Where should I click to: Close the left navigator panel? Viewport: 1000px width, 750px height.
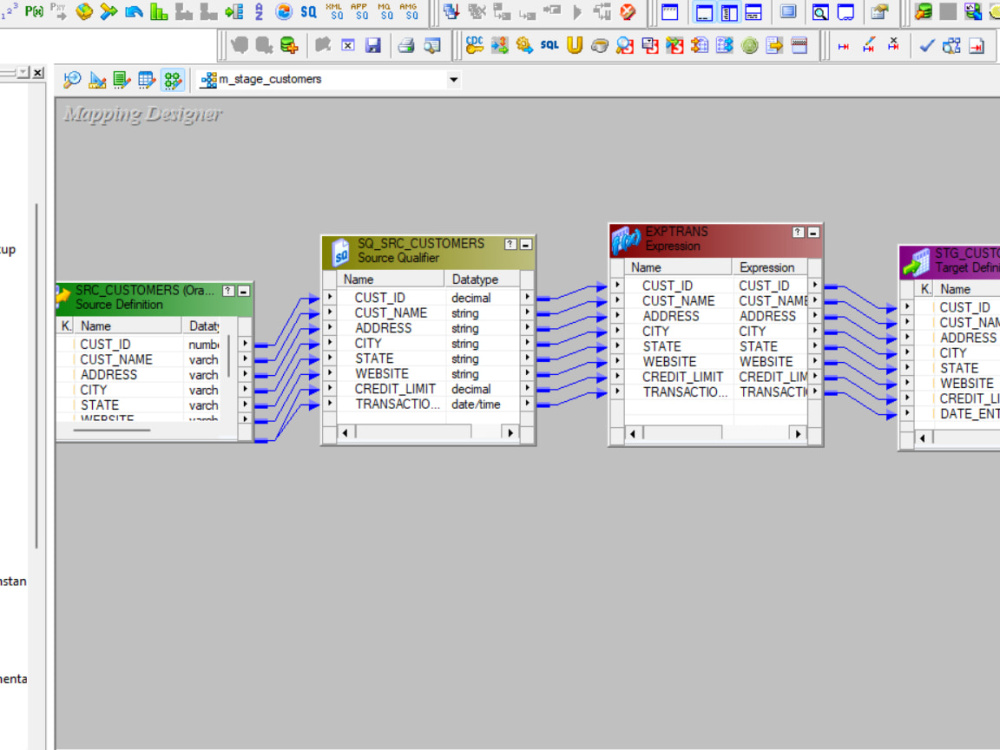[x=38, y=72]
